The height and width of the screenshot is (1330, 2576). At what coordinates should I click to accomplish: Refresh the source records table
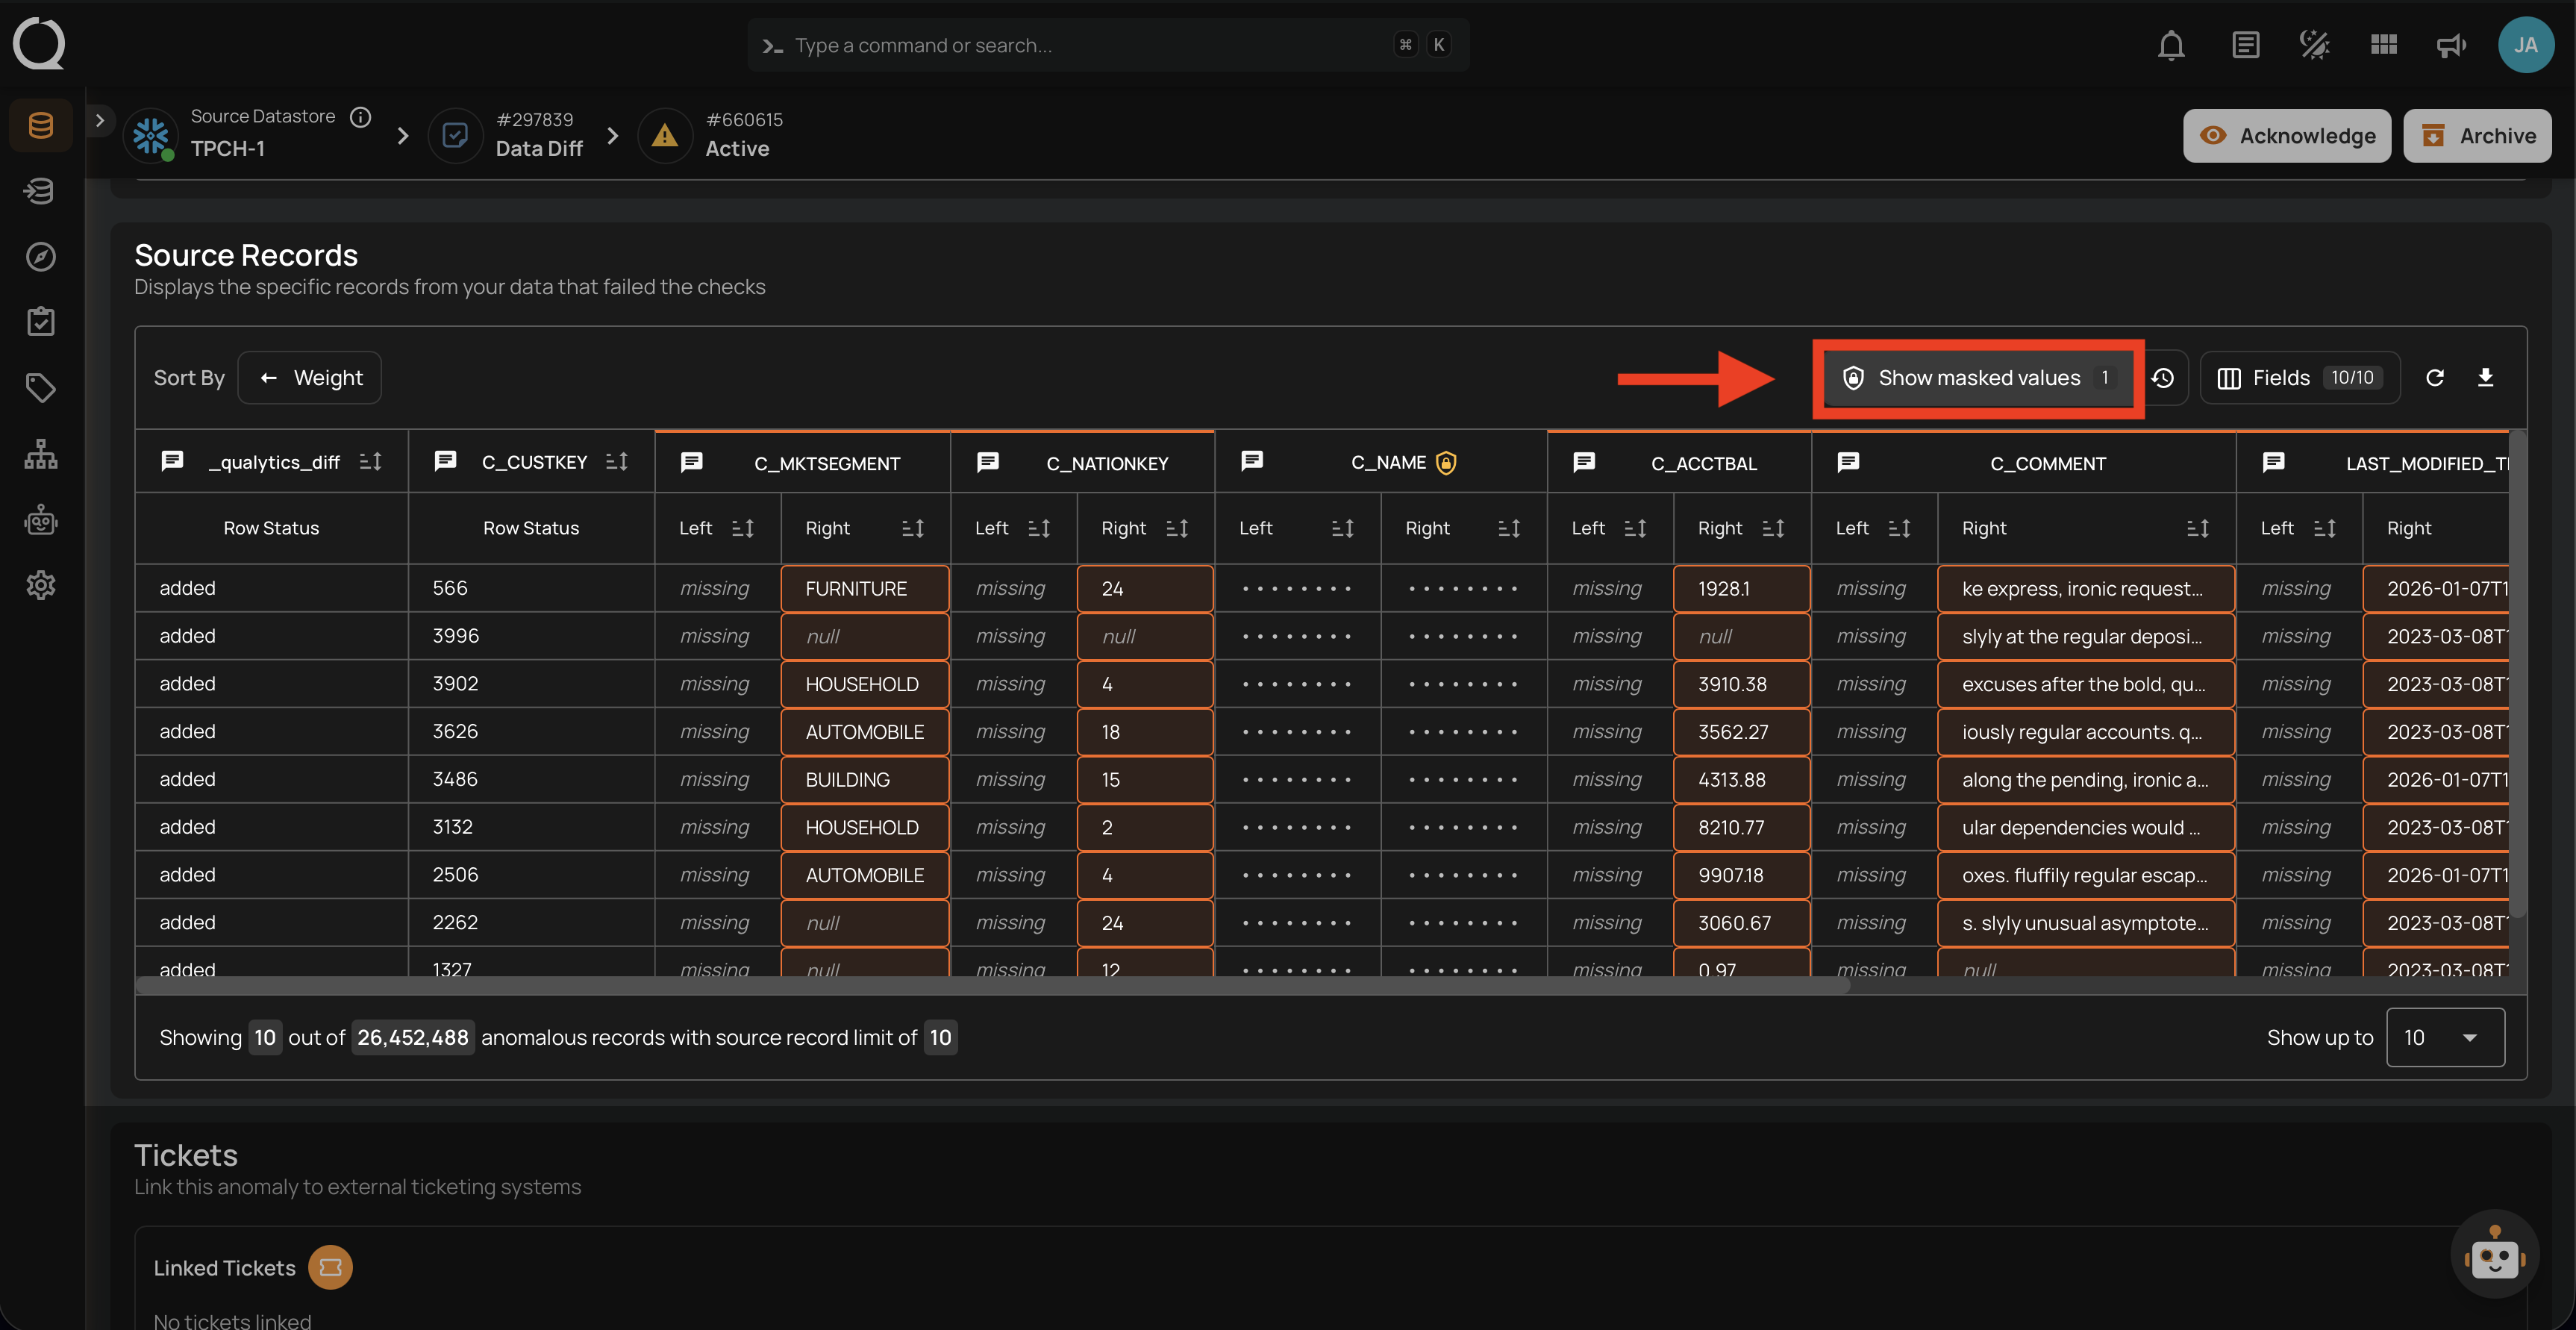click(2435, 378)
